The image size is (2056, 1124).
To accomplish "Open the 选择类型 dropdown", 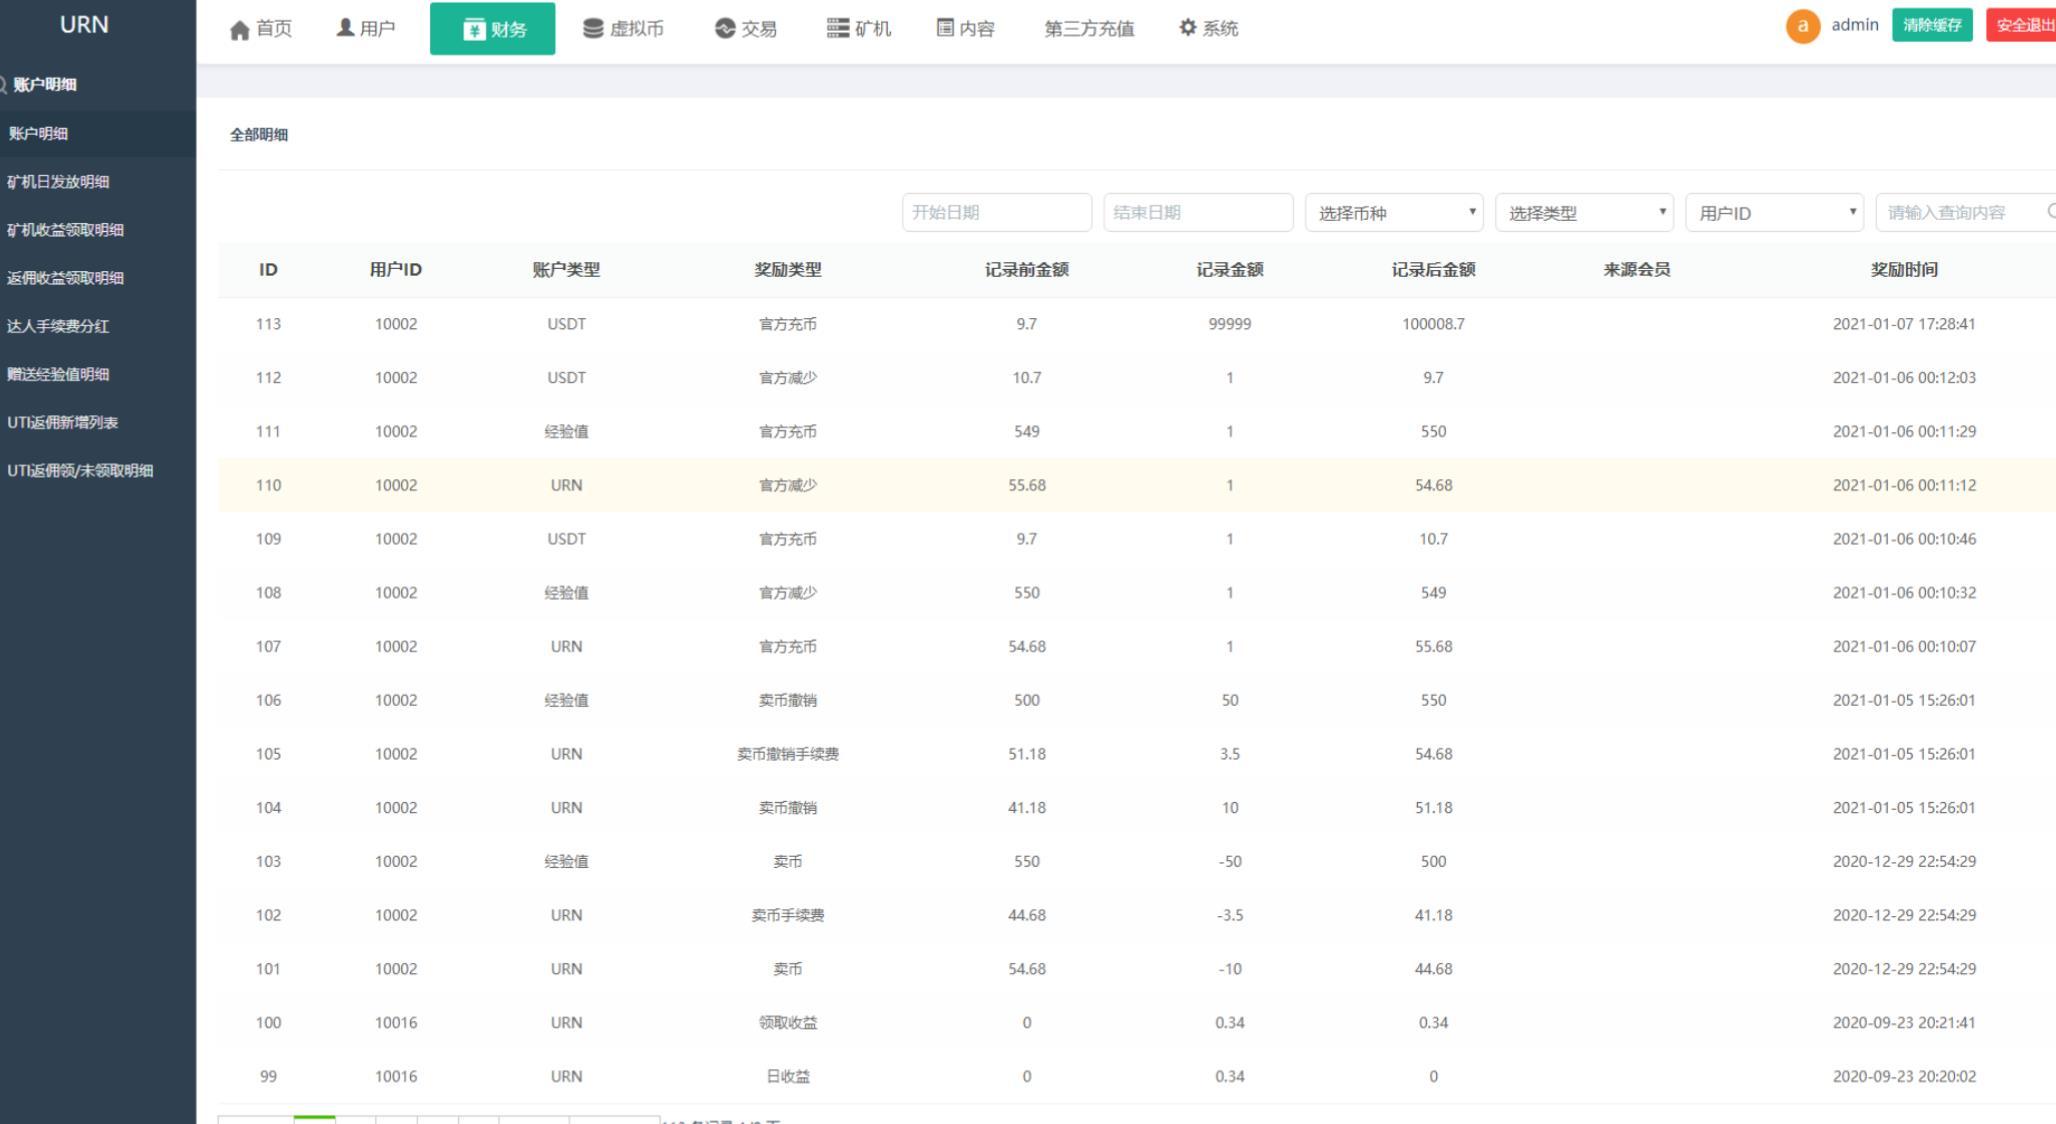I will click(1584, 212).
